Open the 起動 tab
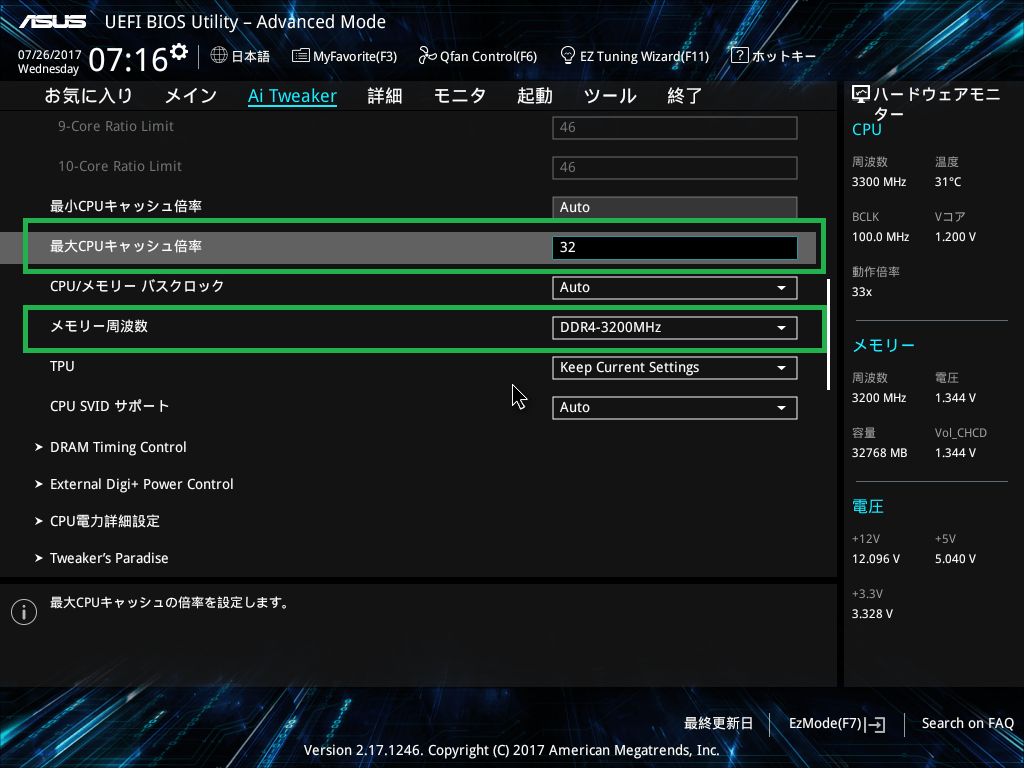Screen dimensions: 1024x768 535,96
